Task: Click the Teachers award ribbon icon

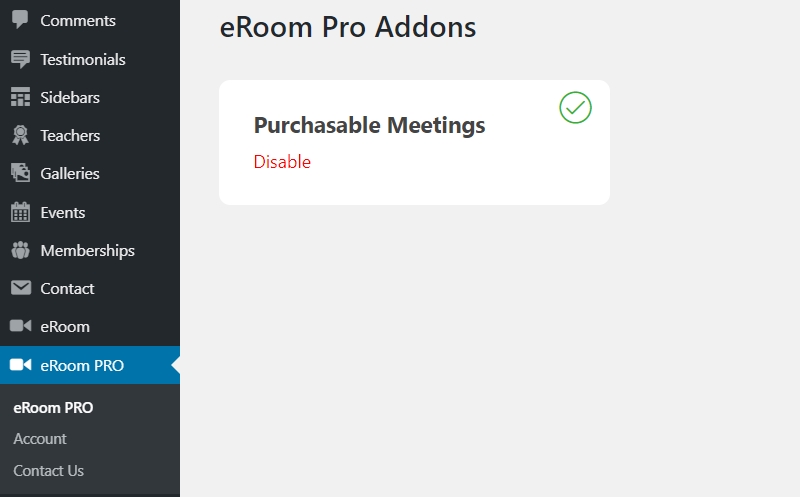Action: (x=20, y=135)
